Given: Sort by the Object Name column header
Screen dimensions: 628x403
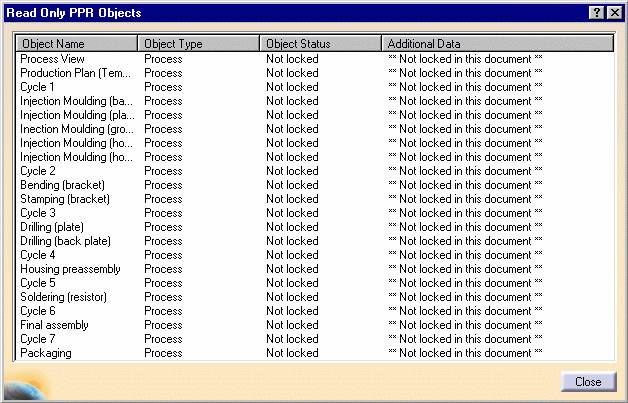Looking at the screenshot, I should point(77,44).
